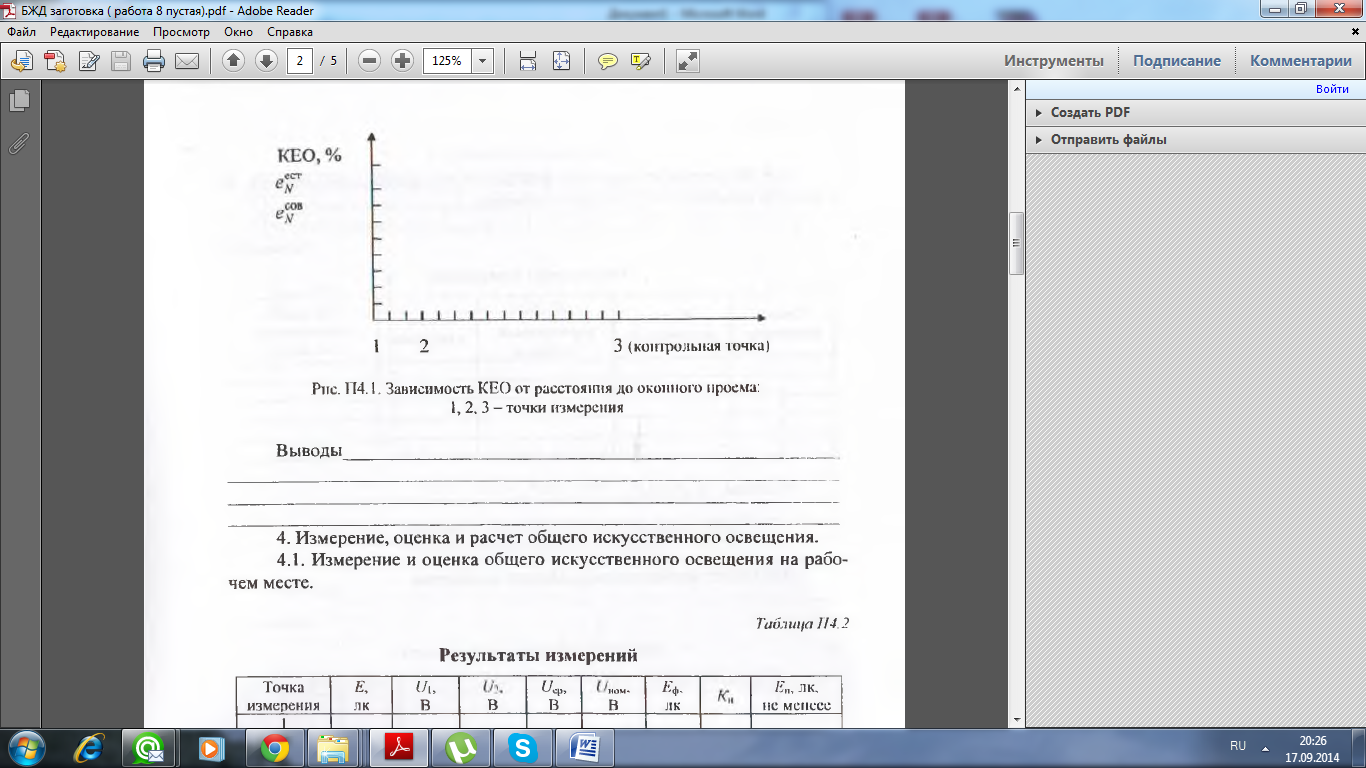
Task: Open the Комментарии pane
Action: click(1301, 61)
